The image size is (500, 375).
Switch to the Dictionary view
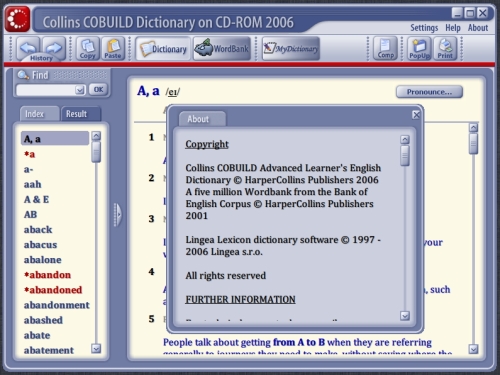tap(163, 49)
